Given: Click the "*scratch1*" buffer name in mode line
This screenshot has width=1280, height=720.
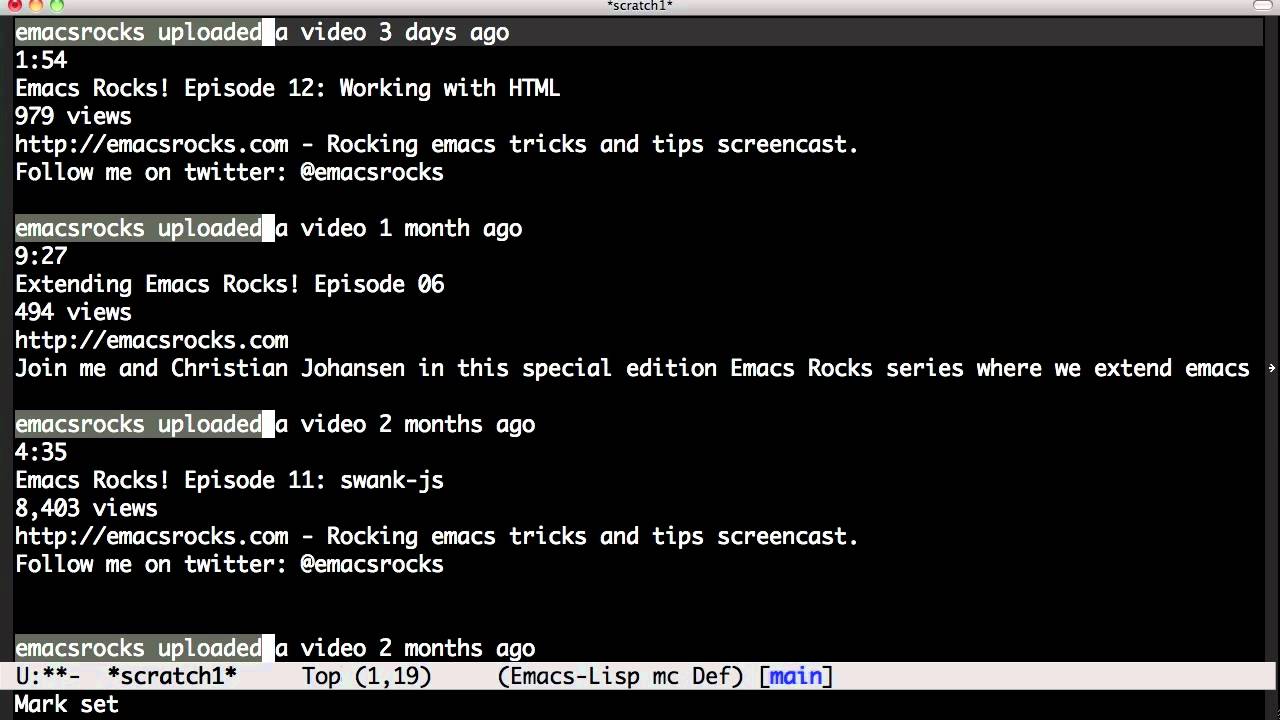Looking at the screenshot, I should (x=172, y=676).
